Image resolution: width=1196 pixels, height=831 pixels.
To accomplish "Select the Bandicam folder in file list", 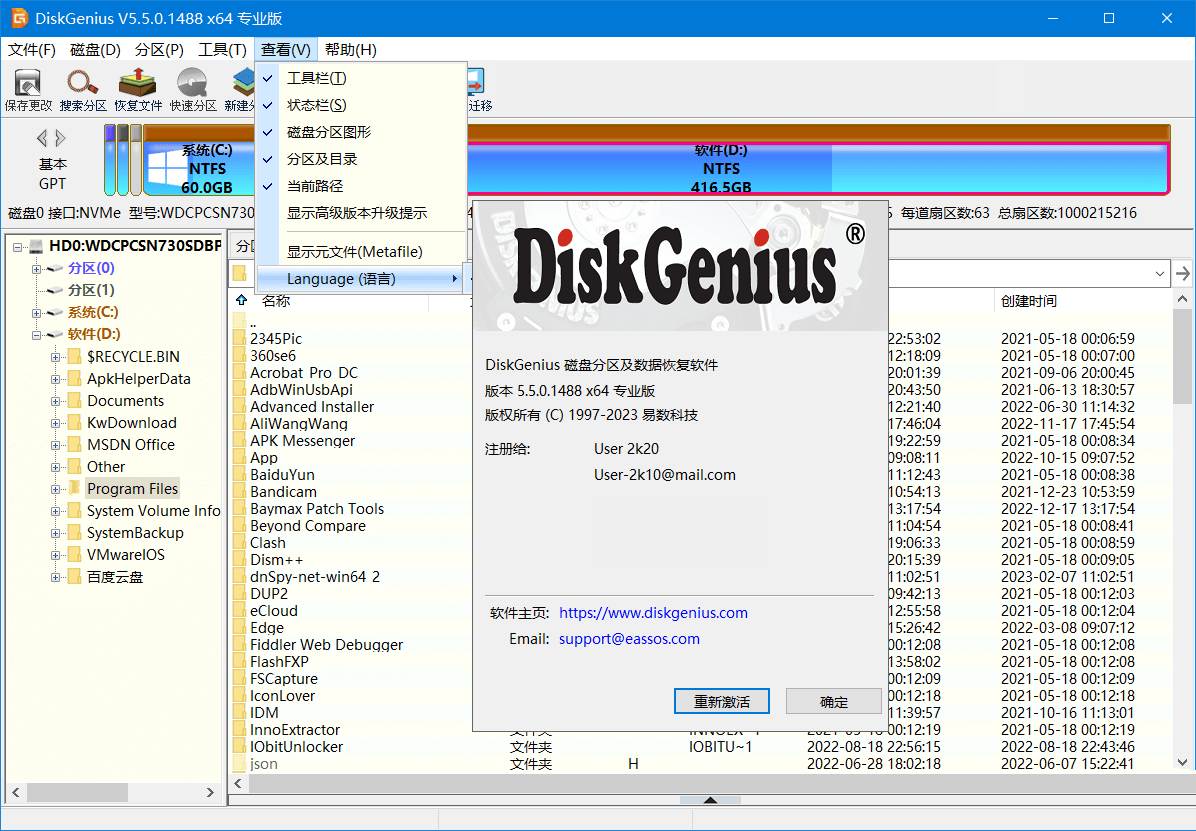I will coord(283,492).
